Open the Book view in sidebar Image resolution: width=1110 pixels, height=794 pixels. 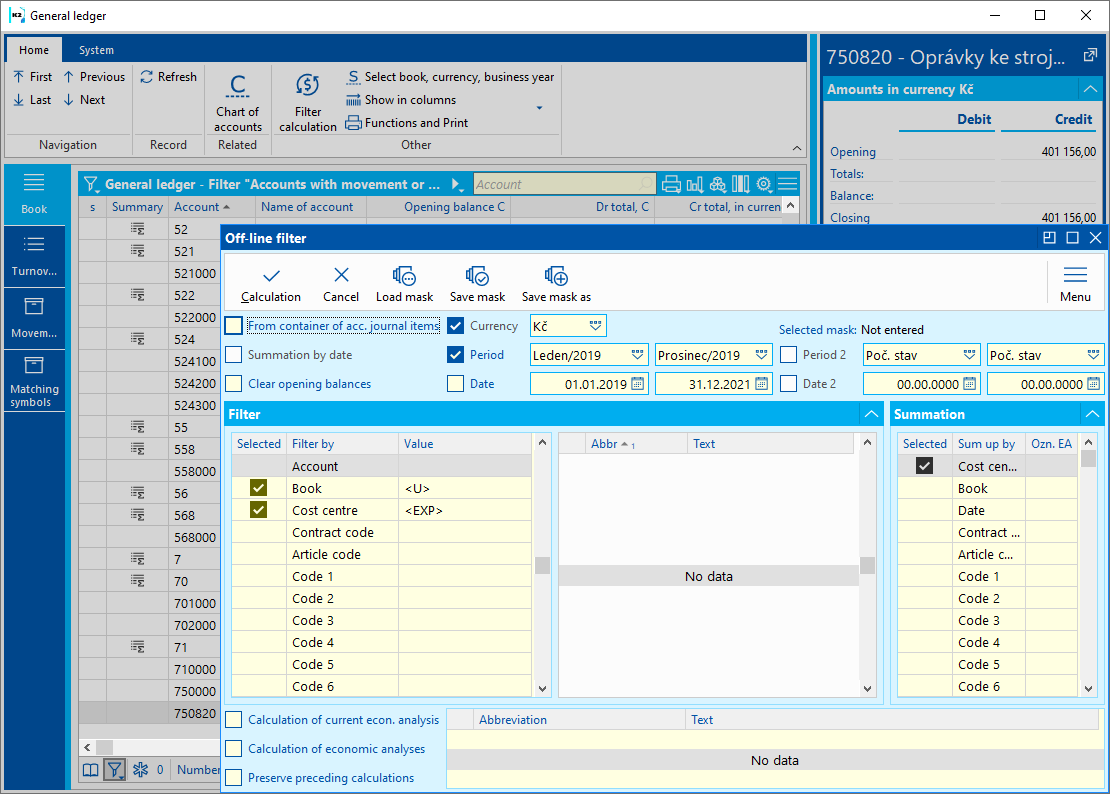pos(34,194)
